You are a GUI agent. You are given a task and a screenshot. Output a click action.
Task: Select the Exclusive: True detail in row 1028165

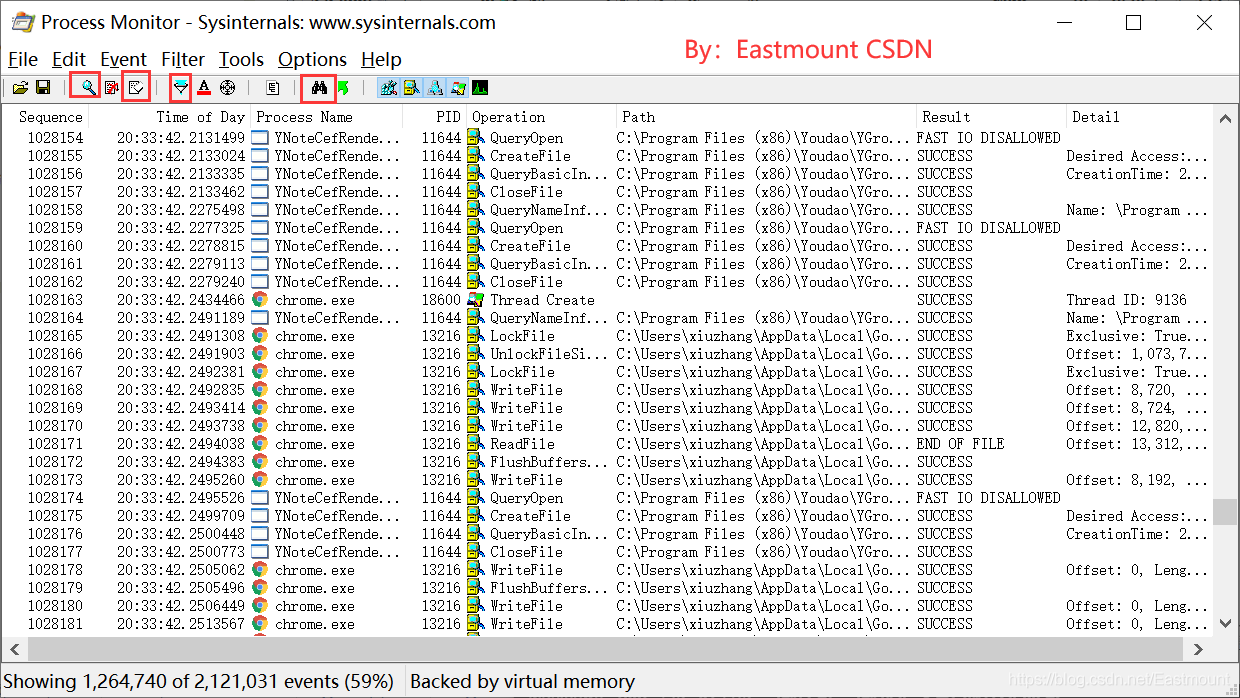click(1137, 336)
